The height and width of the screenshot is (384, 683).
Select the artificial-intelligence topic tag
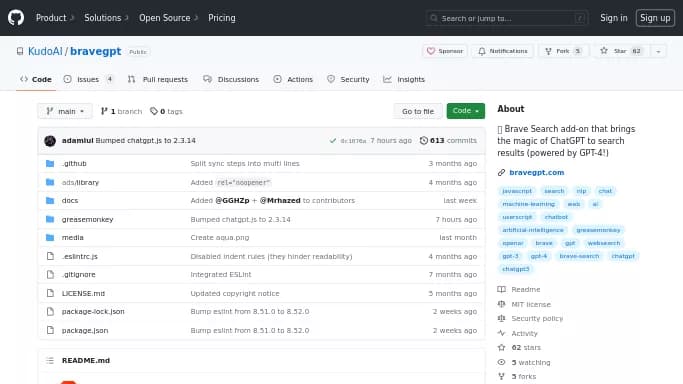[533, 230]
